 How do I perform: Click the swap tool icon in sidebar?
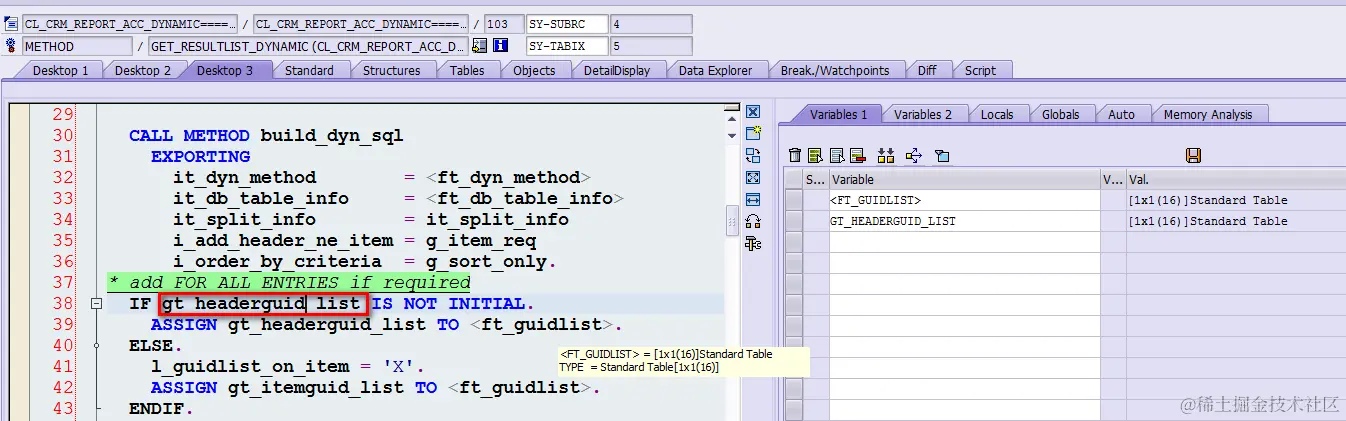pos(753,155)
